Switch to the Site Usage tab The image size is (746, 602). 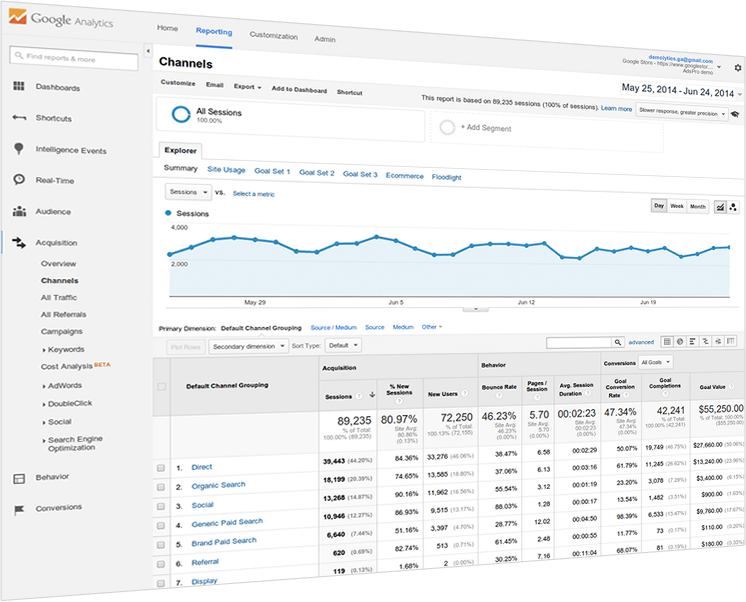226,172
